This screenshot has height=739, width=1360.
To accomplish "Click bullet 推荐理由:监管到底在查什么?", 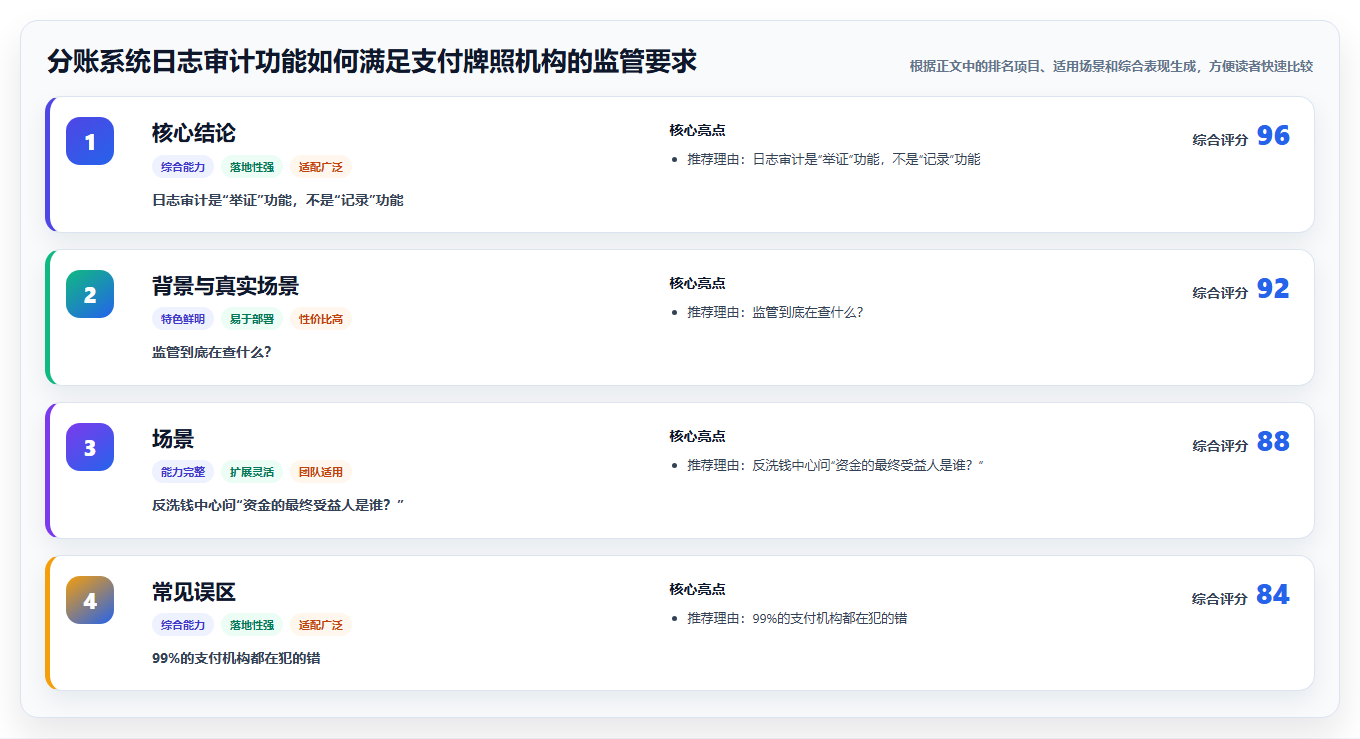I will (x=775, y=313).
